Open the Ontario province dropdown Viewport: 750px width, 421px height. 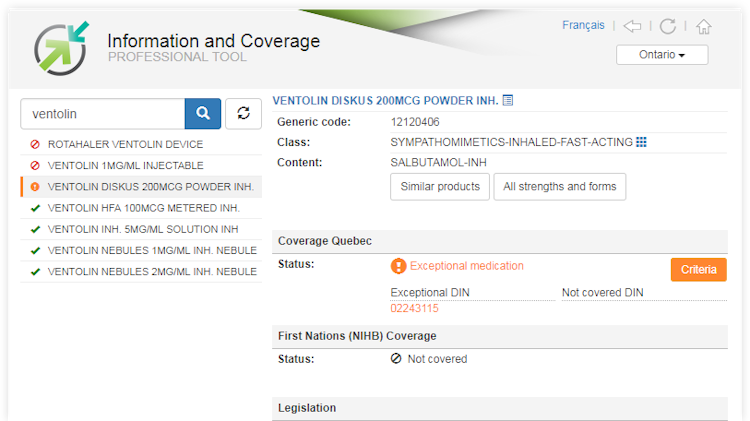click(x=662, y=55)
